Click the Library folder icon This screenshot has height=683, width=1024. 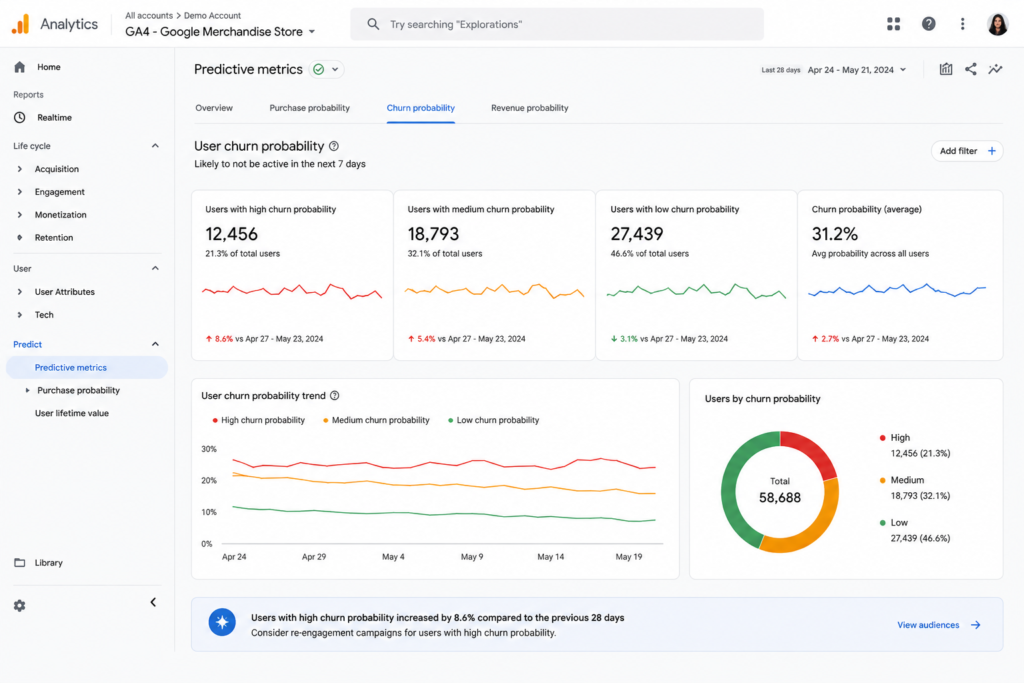coord(20,562)
